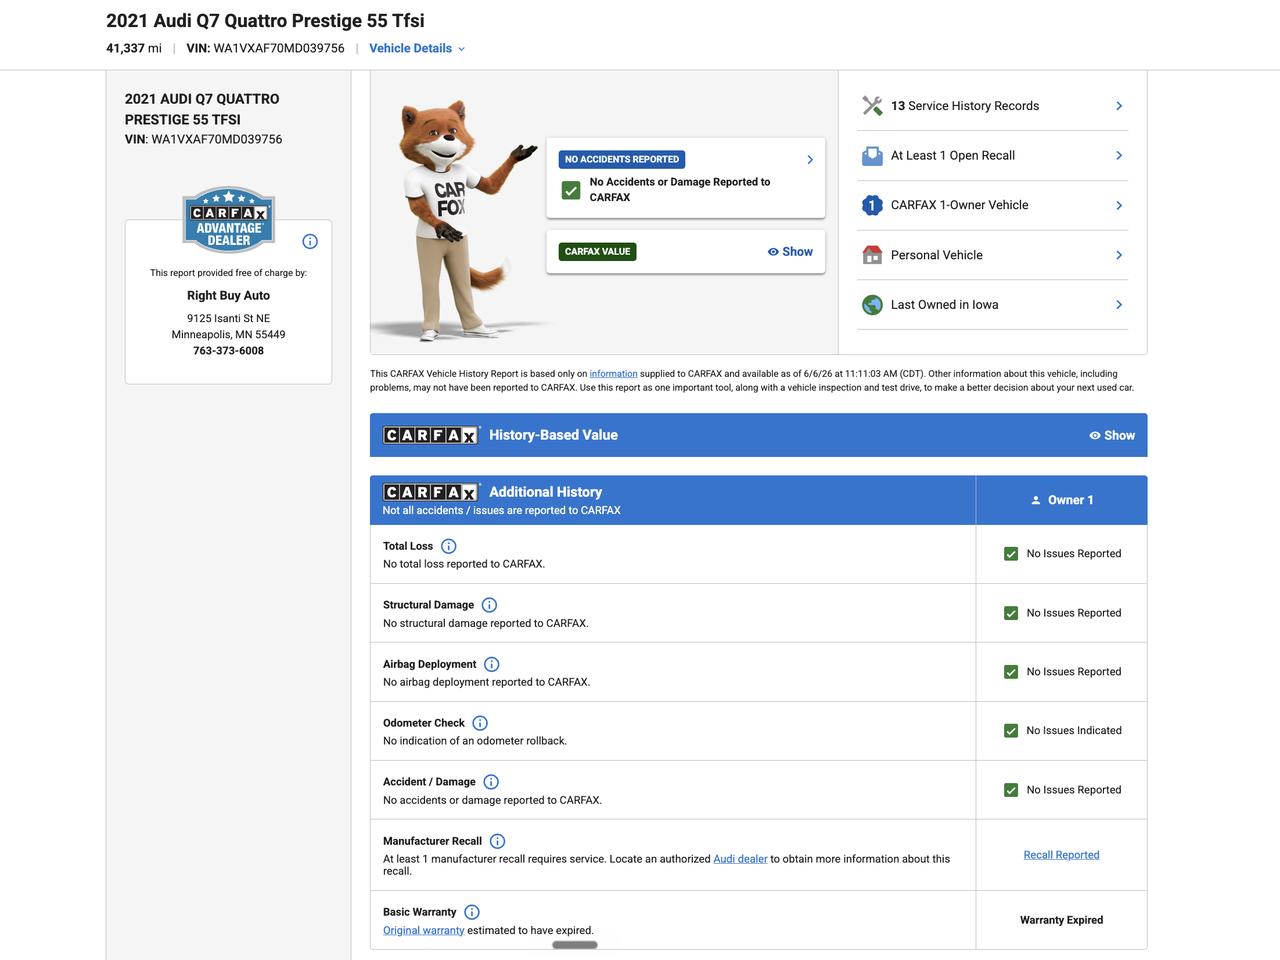Open the Structural Damage info icon

coord(489,605)
